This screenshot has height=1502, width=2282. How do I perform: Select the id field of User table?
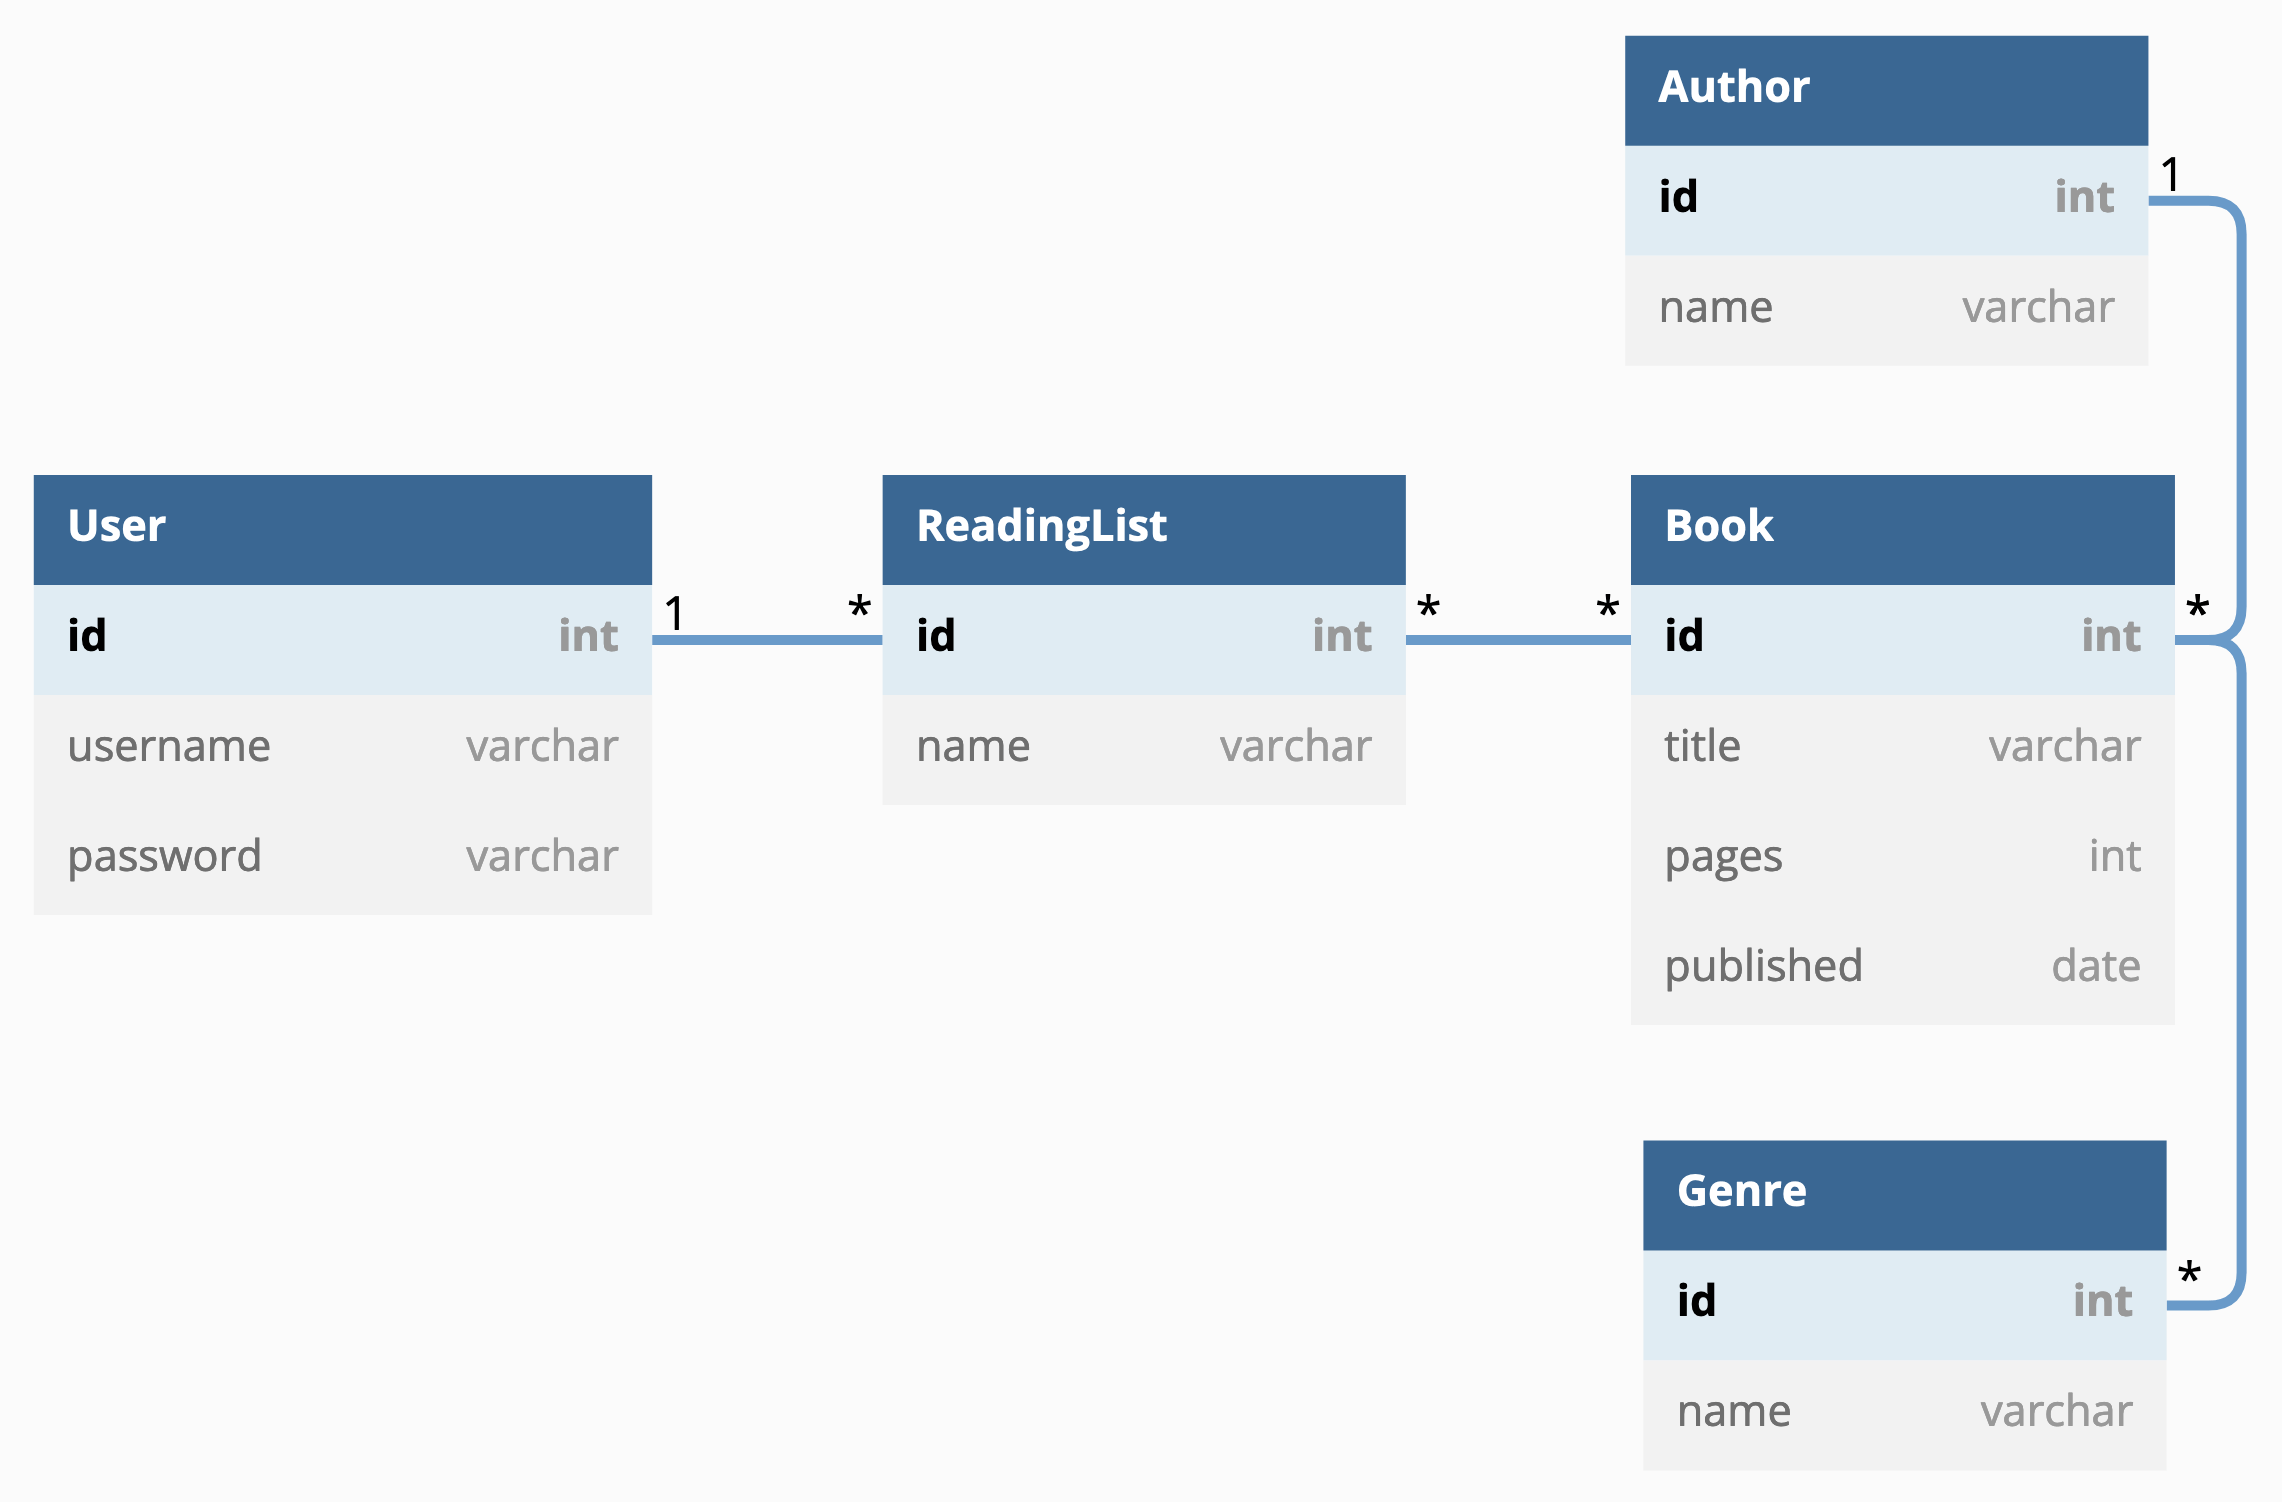pos(342,638)
